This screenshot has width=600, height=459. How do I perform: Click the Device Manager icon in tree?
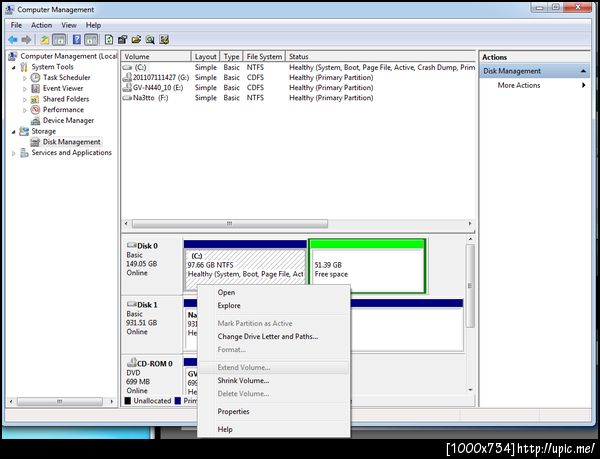click(x=35, y=120)
